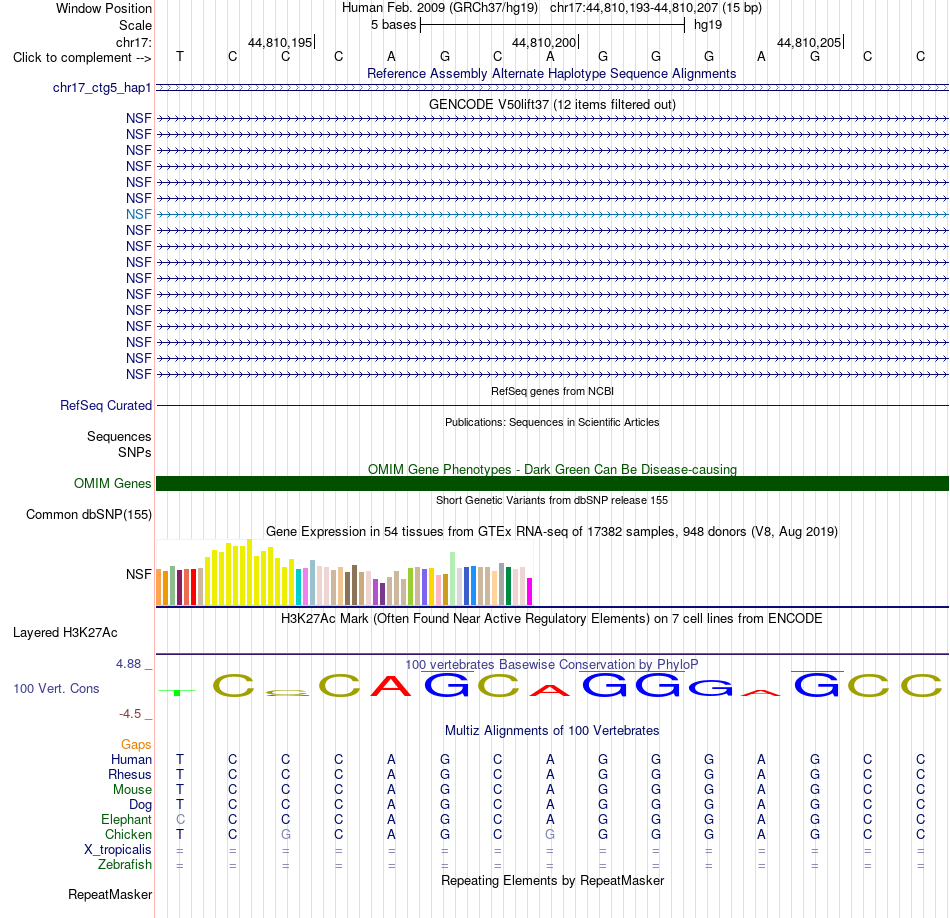Click the green conservation marker under T
950x918 pixels.
coord(177,692)
